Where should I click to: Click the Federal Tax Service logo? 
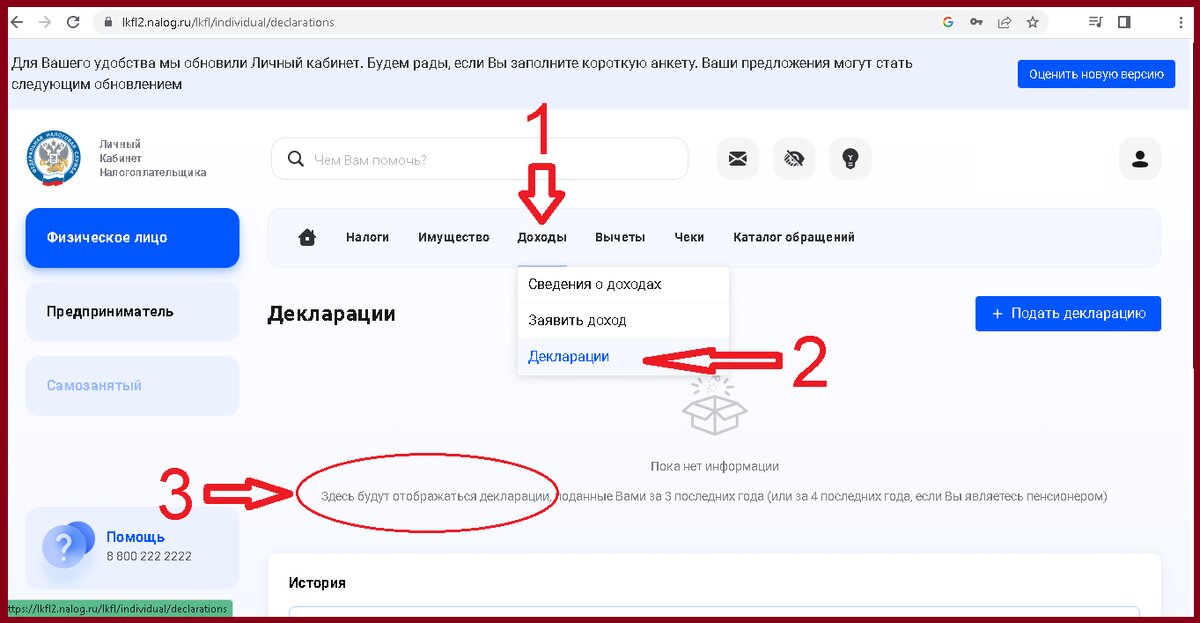53,159
